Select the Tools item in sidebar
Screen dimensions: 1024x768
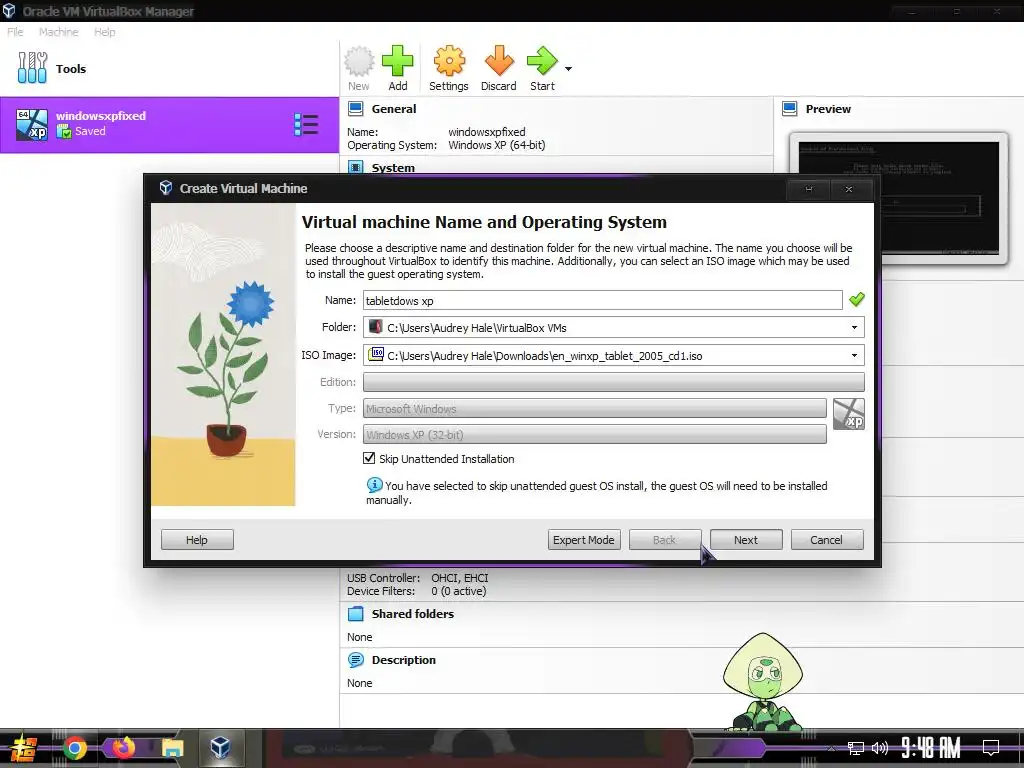tap(169, 69)
